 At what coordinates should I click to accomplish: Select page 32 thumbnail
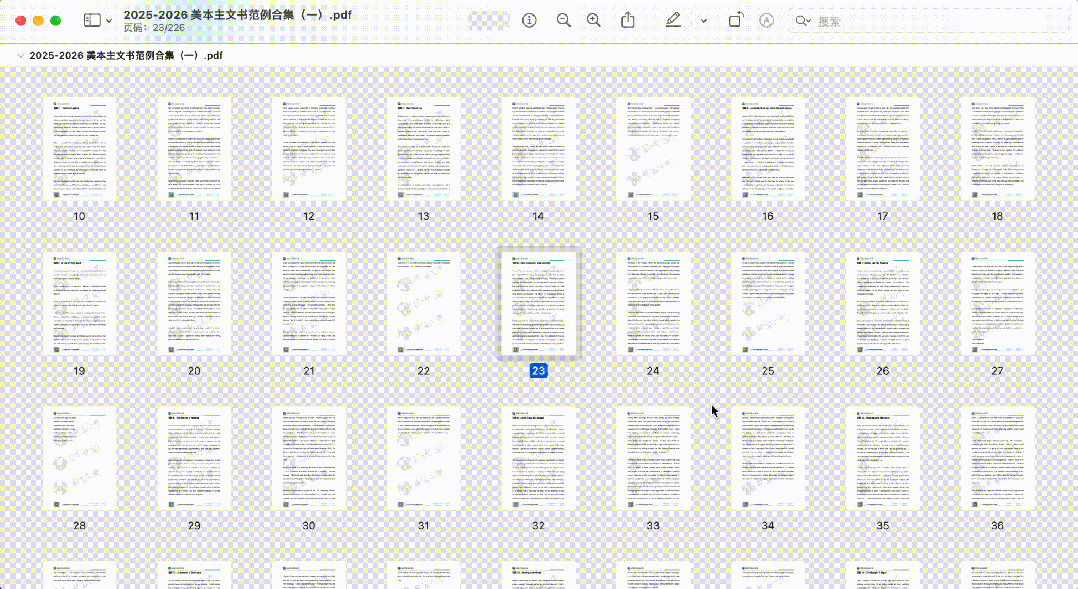click(538, 458)
